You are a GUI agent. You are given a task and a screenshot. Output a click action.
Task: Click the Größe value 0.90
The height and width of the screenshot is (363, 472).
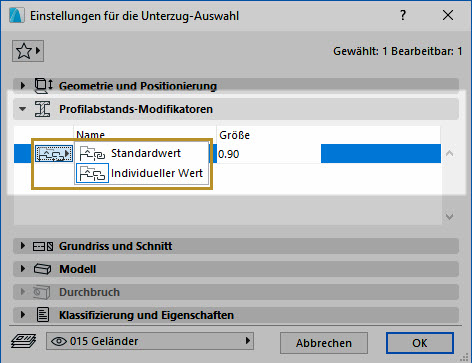(x=229, y=154)
